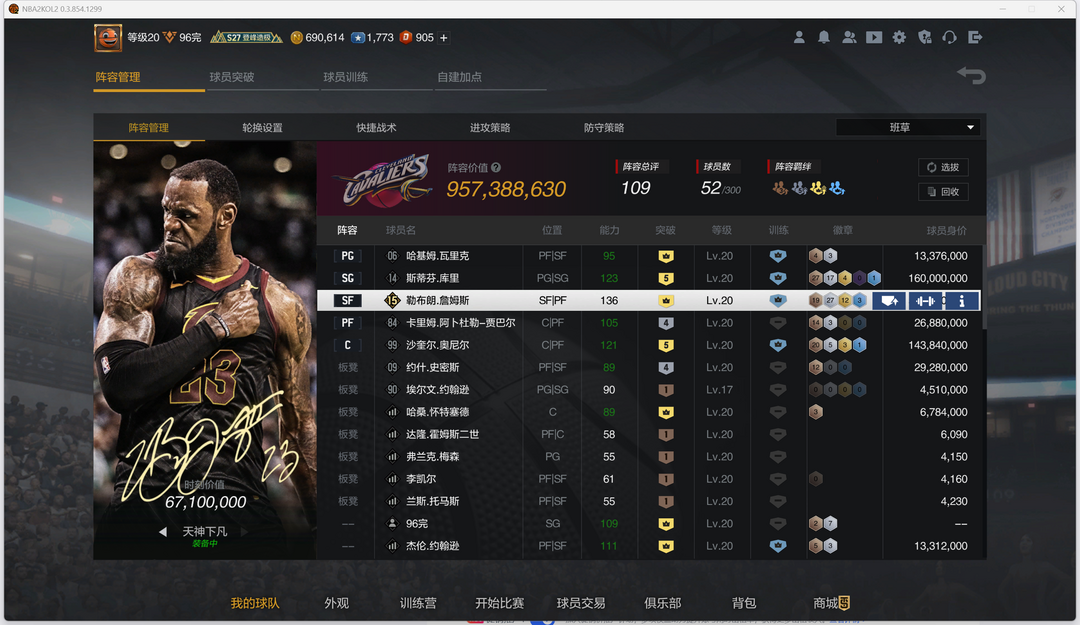Switch to next card skin right arrow
The width and height of the screenshot is (1080, 625).
242,532
